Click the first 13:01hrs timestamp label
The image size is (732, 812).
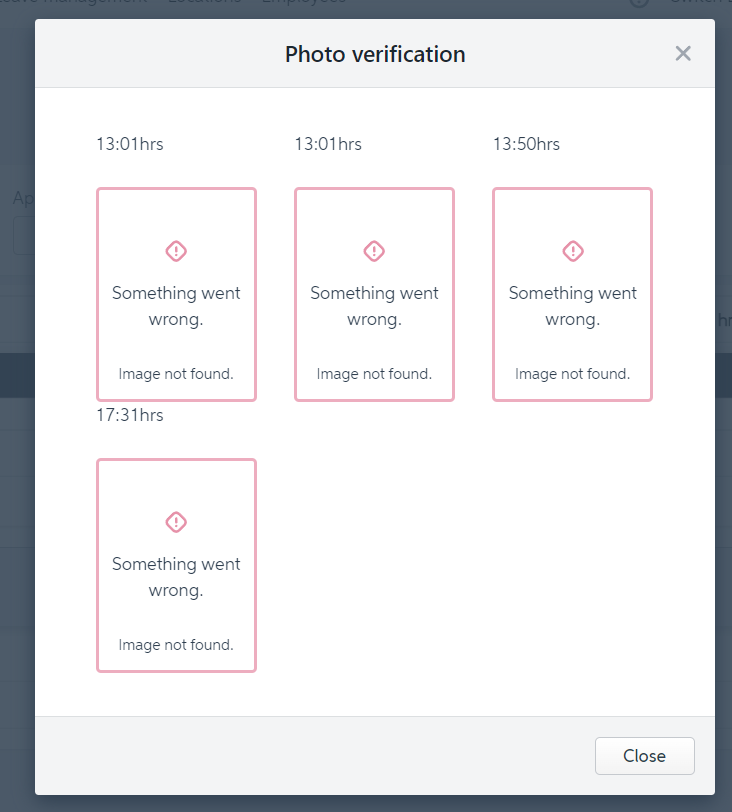click(x=130, y=144)
